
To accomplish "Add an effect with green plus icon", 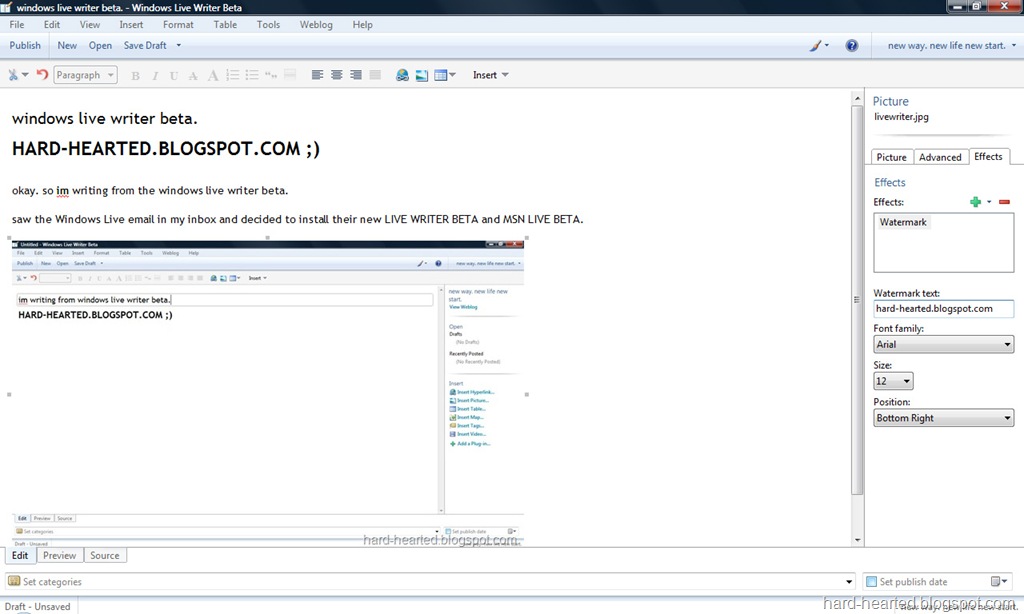I will (x=975, y=202).
